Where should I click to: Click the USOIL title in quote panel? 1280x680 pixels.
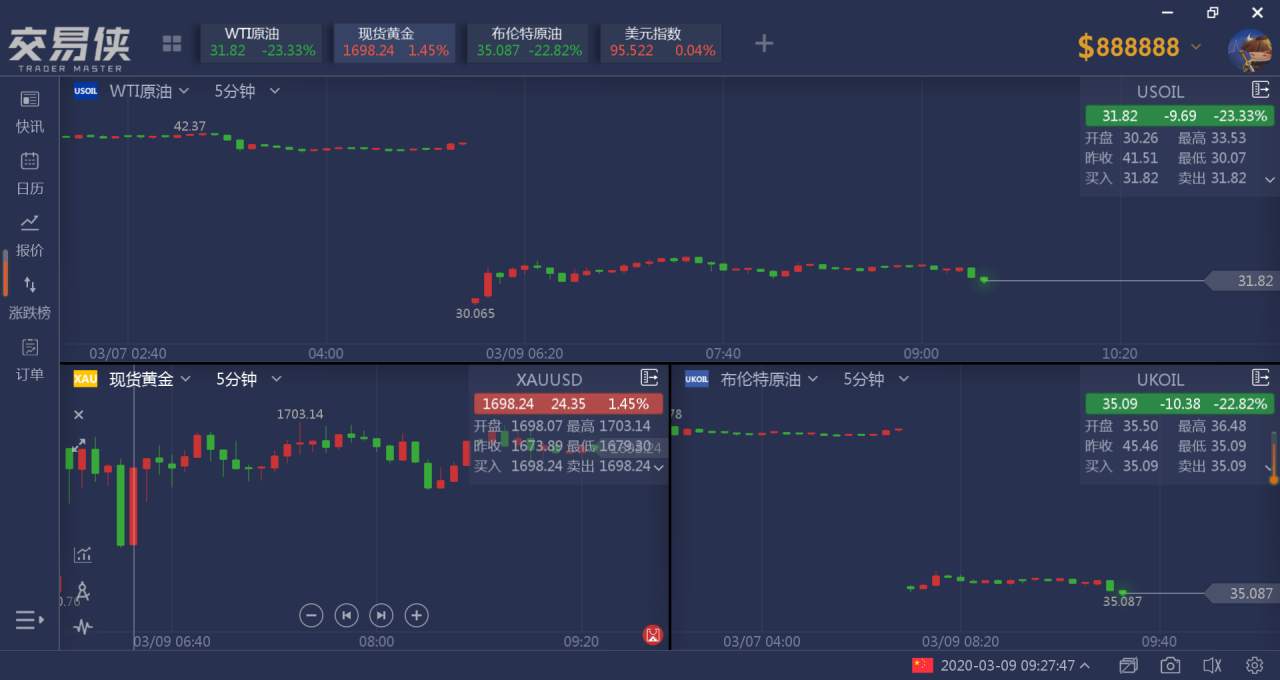pos(1160,91)
